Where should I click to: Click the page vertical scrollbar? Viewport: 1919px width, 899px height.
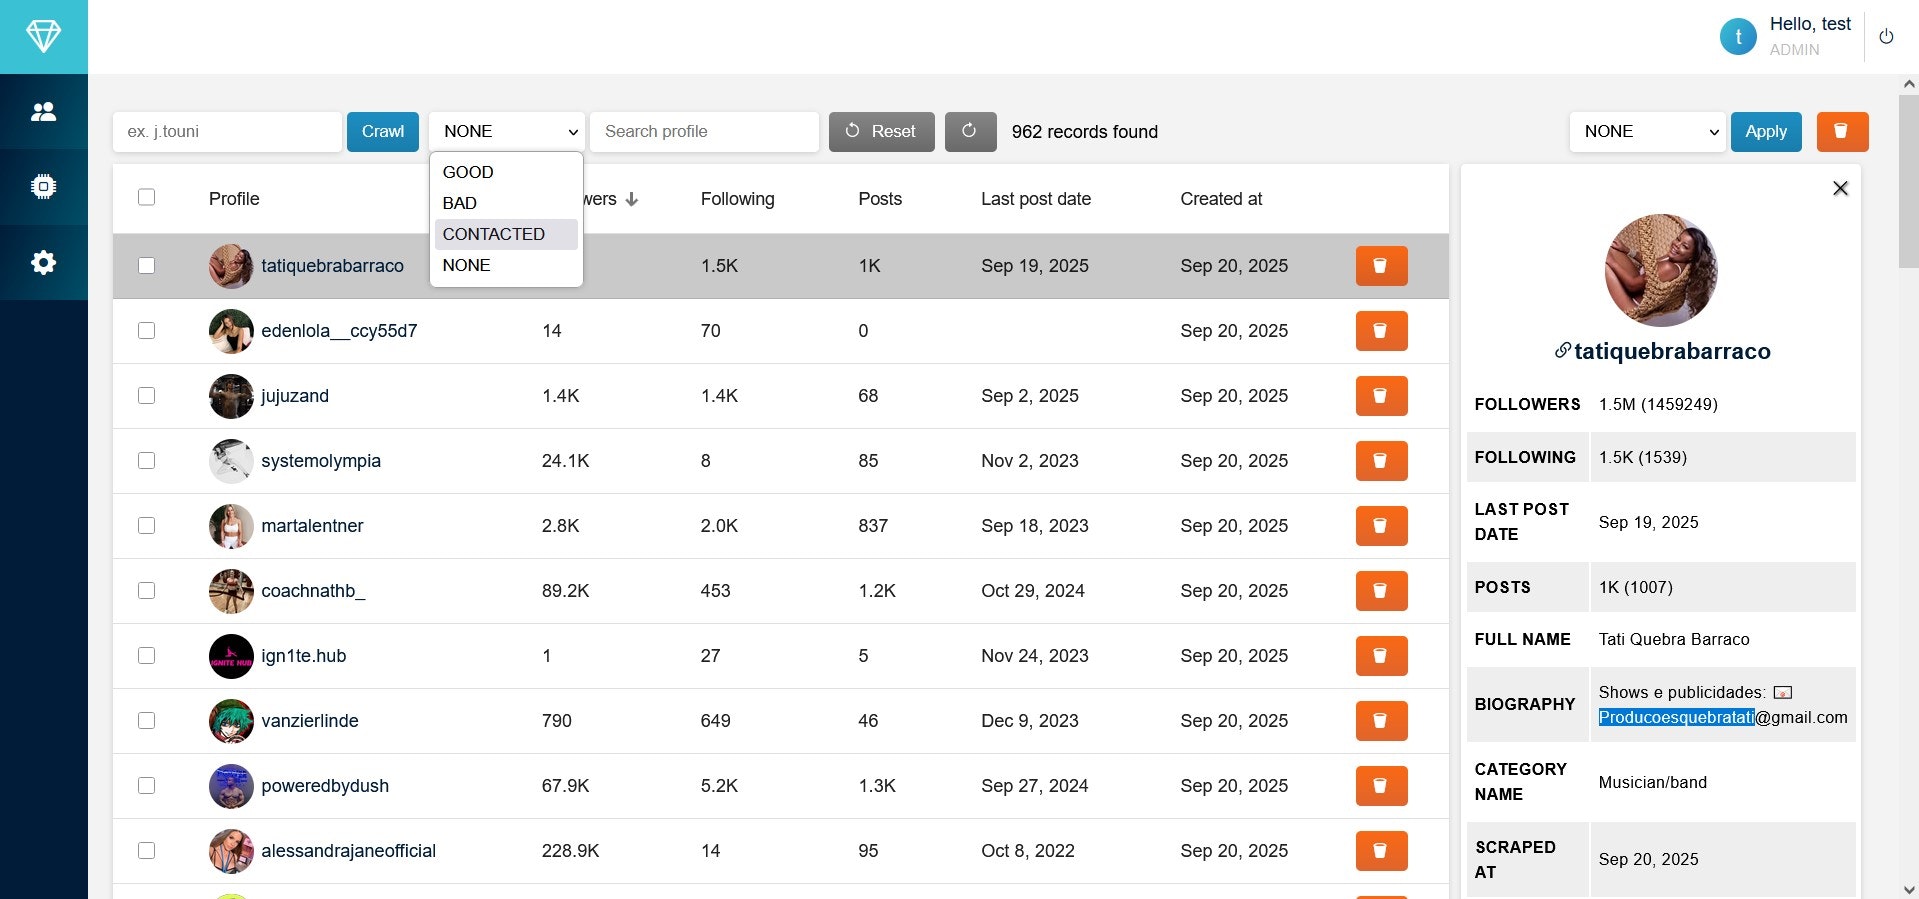[1909, 182]
